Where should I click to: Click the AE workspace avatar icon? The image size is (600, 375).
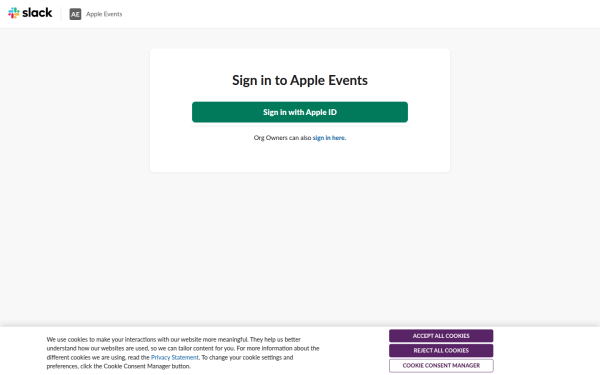75,14
